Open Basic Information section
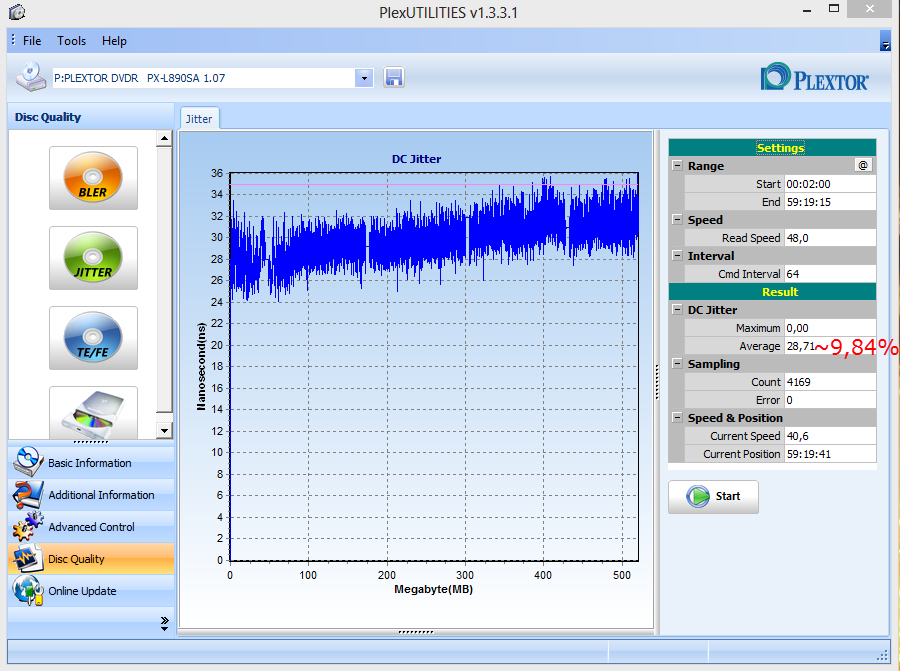This screenshot has height=671, width=900. [x=91, y=463]
